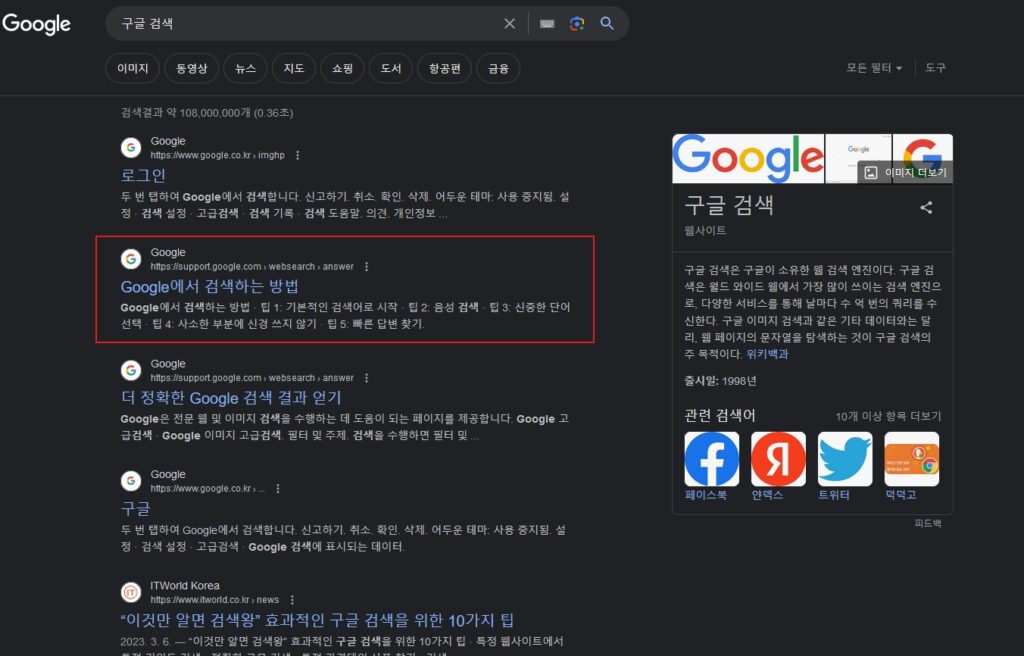1024x656 pixels.
Task: Click the 구글 검색 title in the knowledge panel
Action: [x=729, y=205]
